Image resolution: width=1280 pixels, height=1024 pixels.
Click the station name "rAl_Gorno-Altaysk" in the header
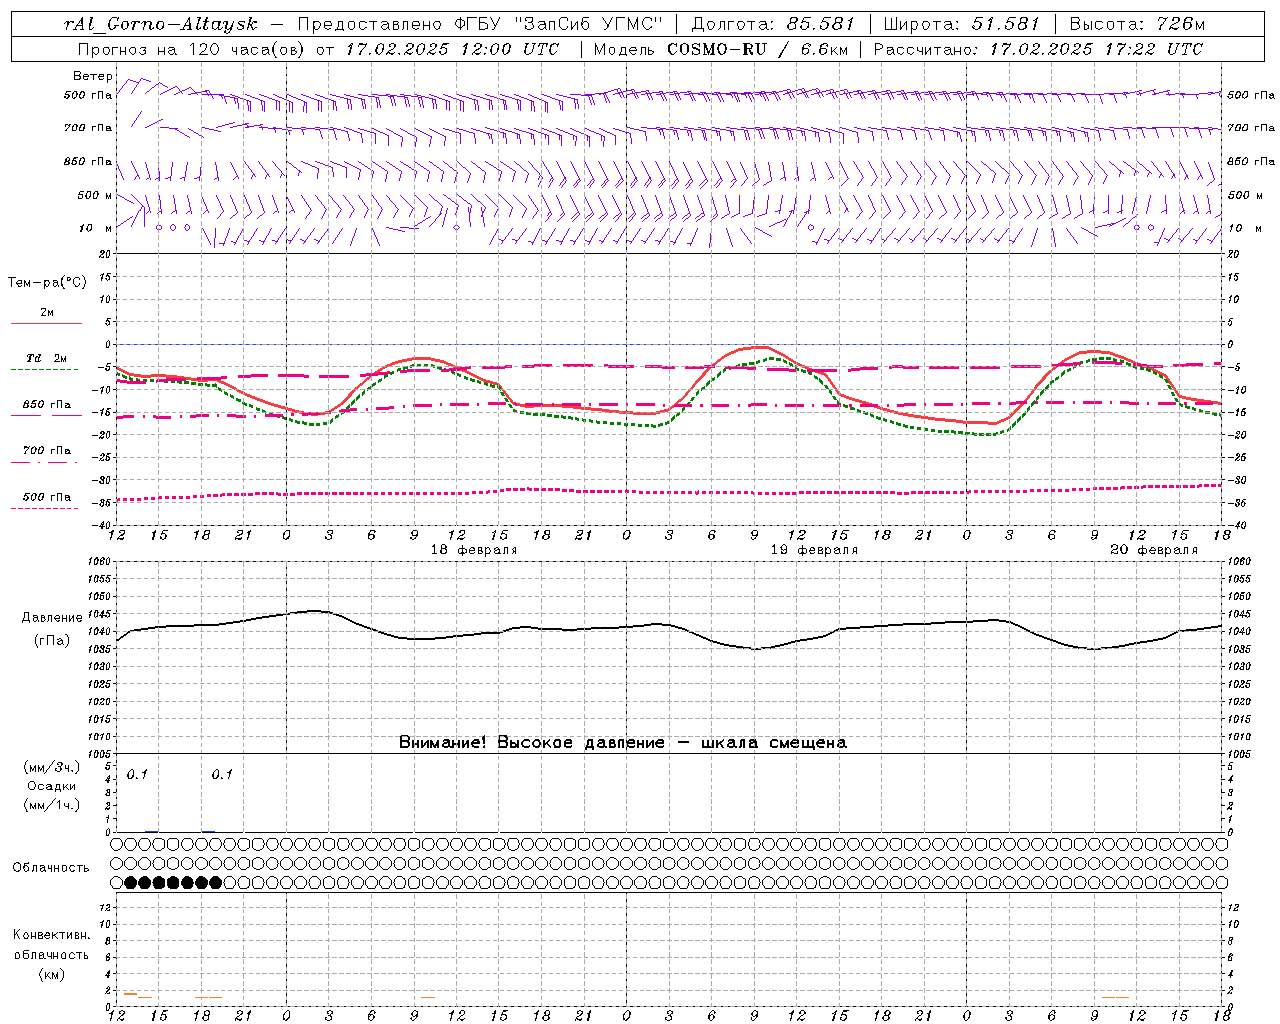coord(161,24)
